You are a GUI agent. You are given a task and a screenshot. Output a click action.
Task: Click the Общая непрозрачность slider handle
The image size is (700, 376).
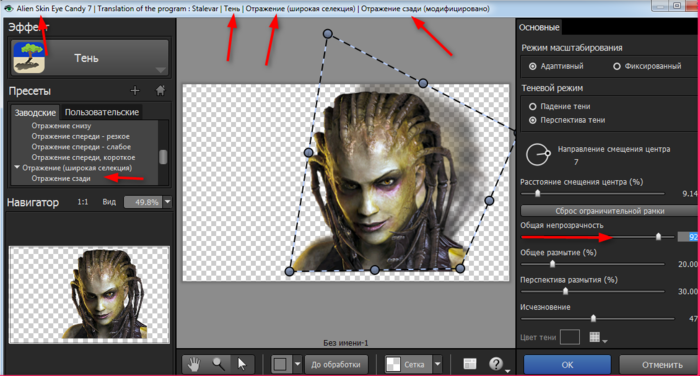(x=658, y=237)
